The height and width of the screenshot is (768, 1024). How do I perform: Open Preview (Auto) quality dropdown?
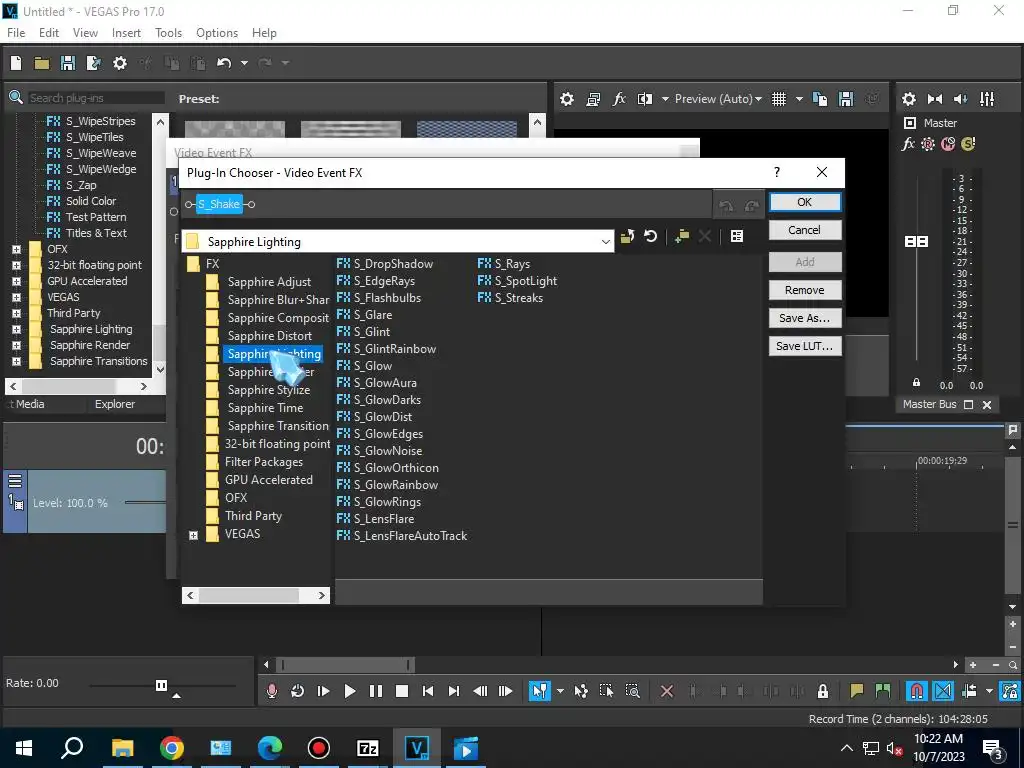(718, 99)
